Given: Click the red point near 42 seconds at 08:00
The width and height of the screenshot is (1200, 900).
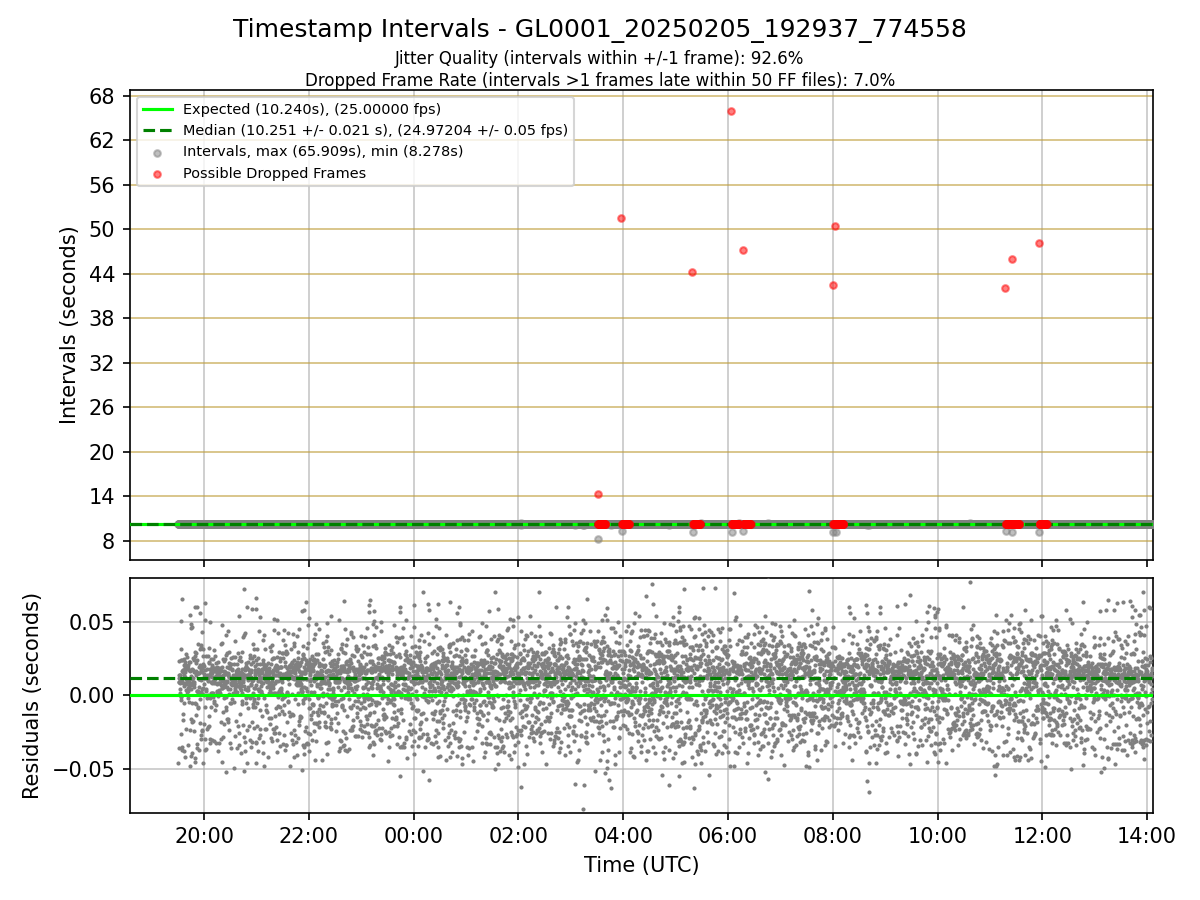Looking at the screenshot, I should [x=833, y=285].
